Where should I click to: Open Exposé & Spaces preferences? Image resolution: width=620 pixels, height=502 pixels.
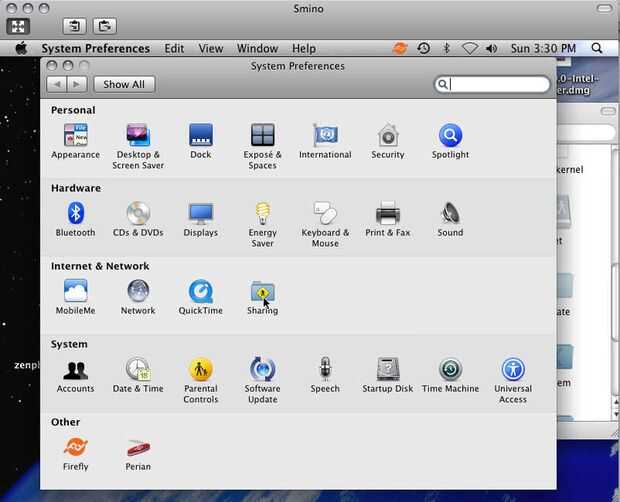[x=262, y=146]
